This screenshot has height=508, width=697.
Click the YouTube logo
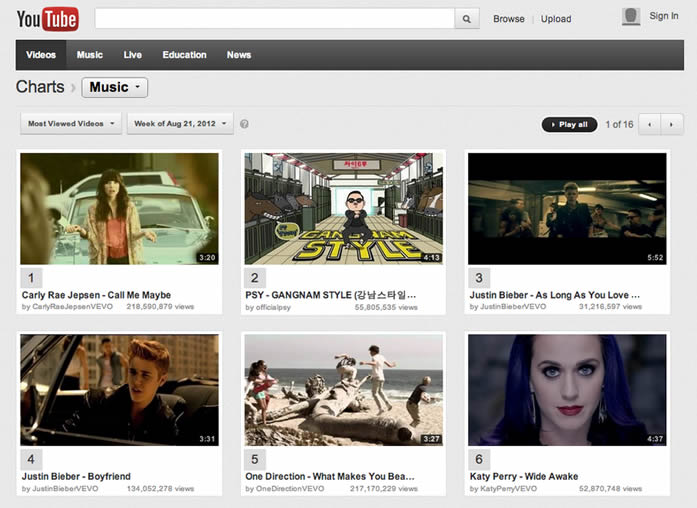click(48, 19)
